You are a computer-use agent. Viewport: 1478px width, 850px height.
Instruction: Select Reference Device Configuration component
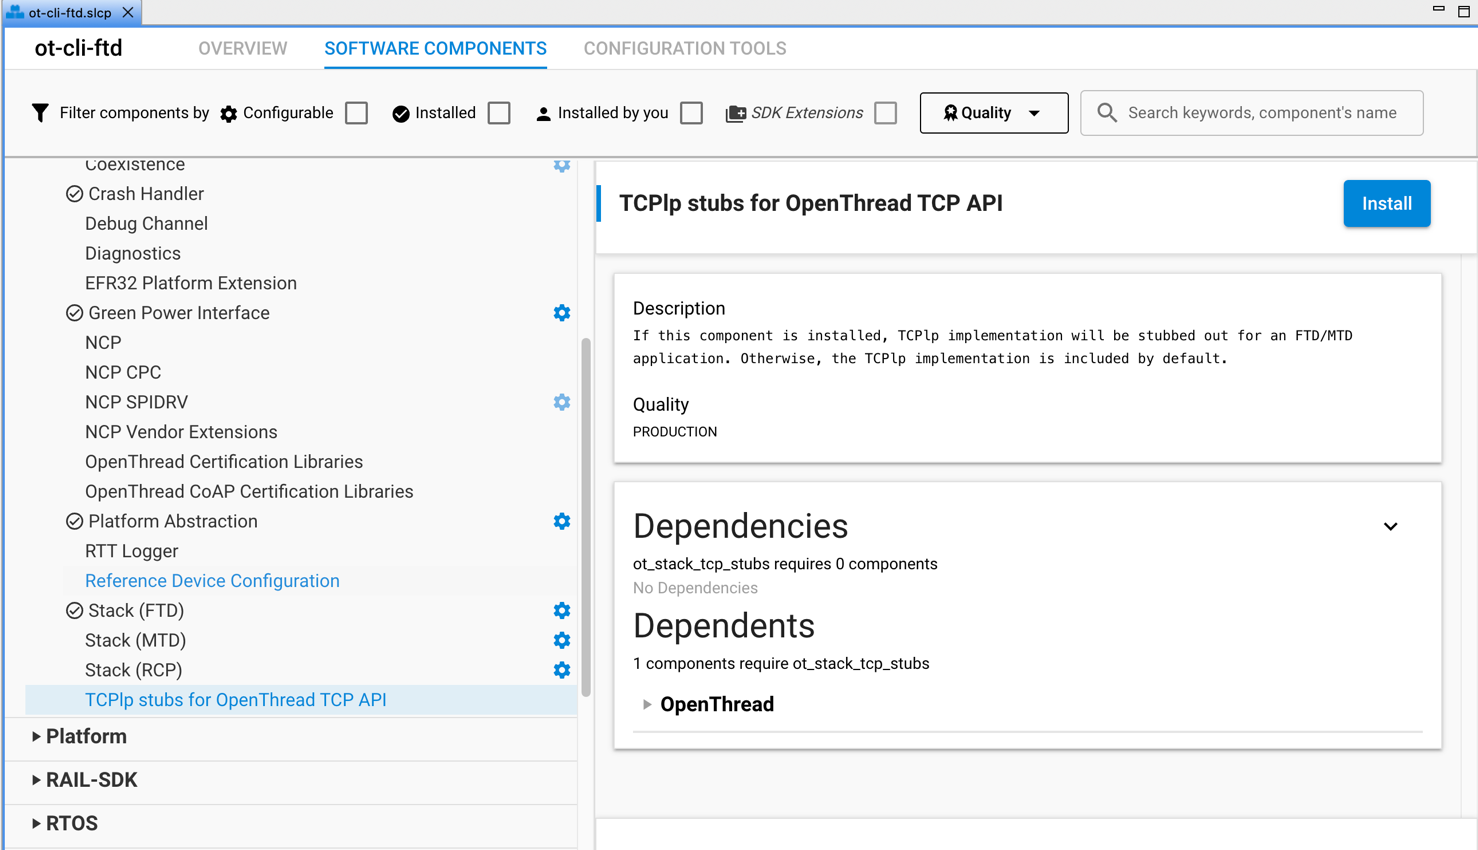click(212, 581)
